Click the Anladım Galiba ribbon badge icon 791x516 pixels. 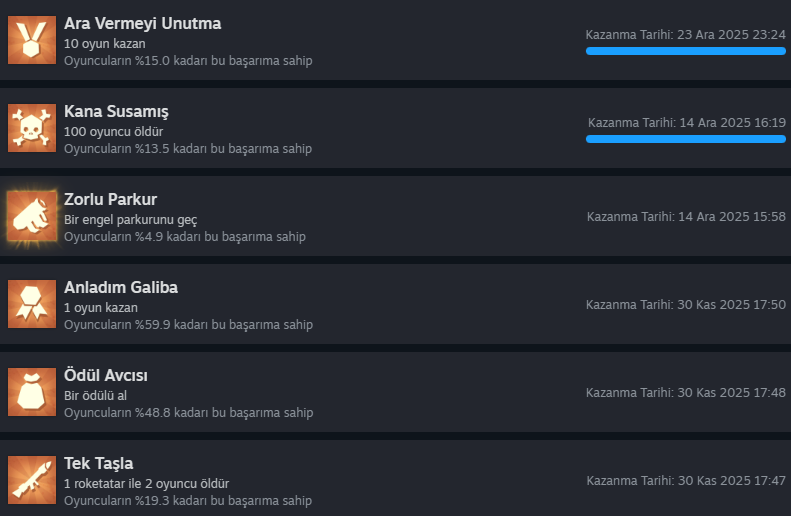tap(32, 304)
